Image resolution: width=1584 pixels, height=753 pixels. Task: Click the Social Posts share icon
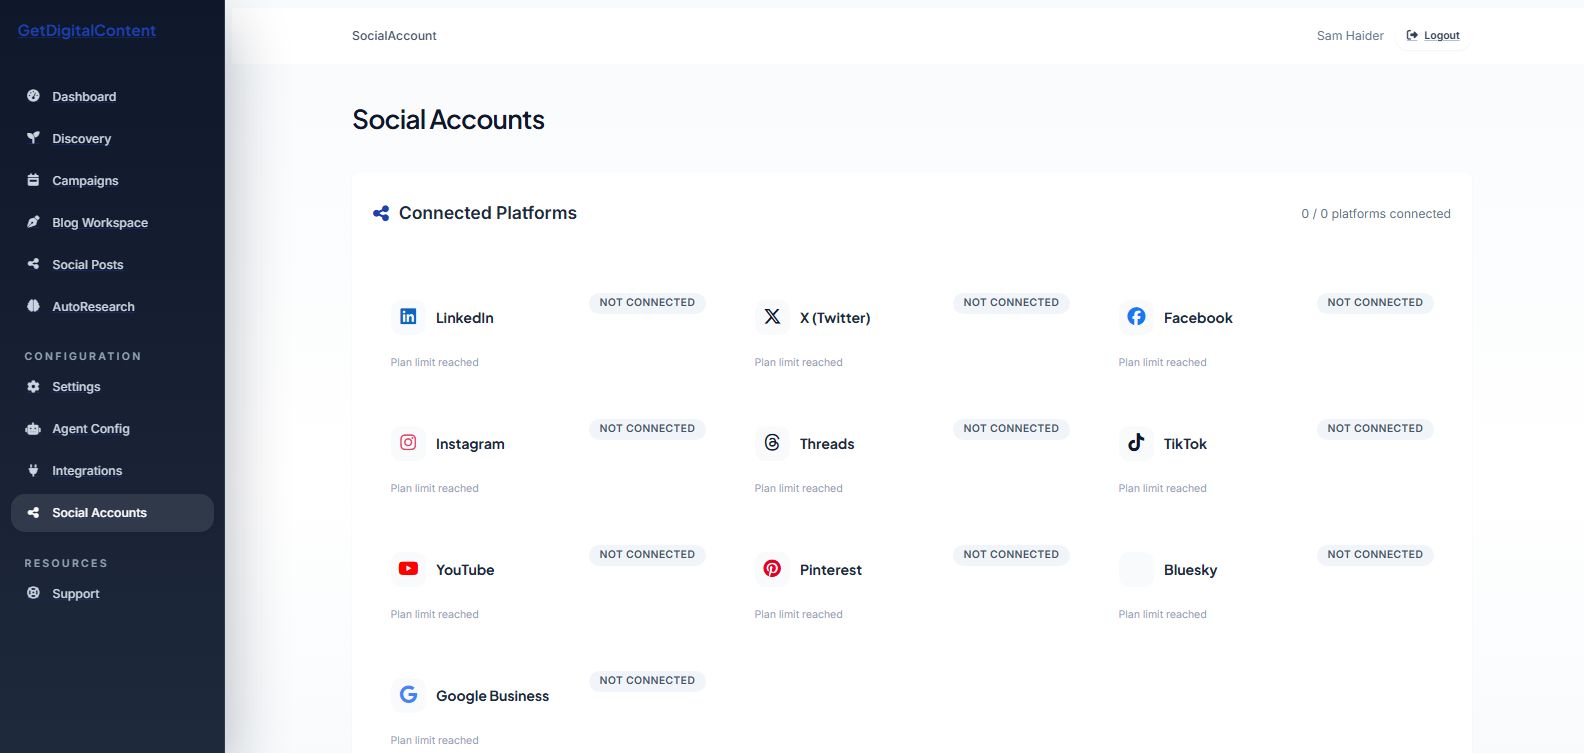(x=33, y=264)
